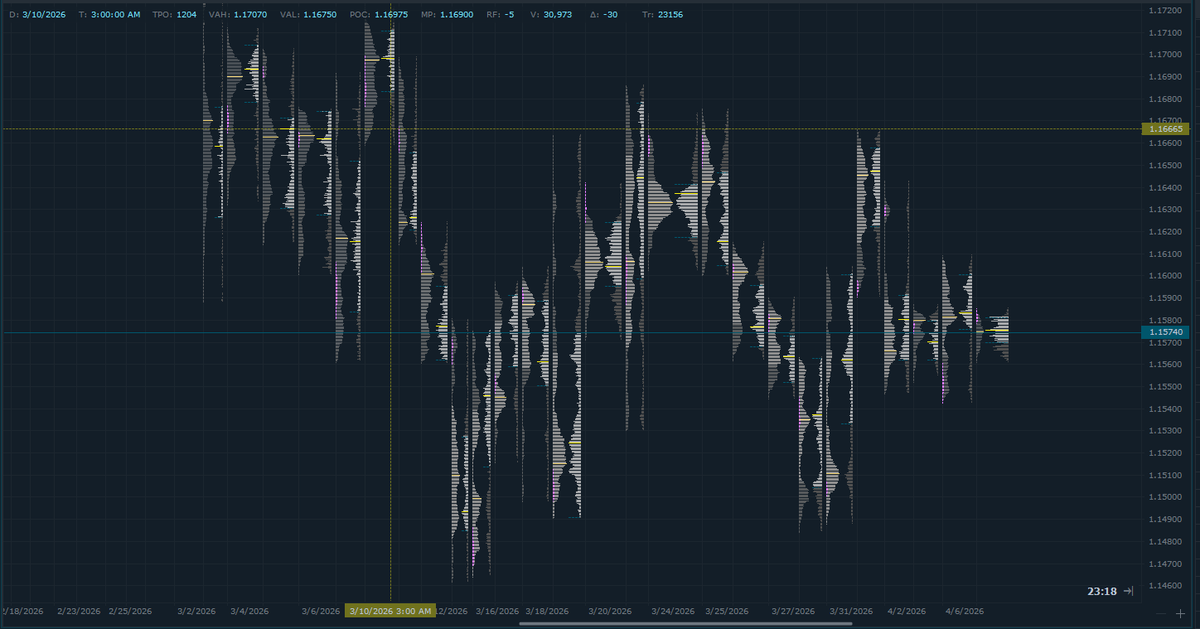The image size is (1200, 629).
Task: Select the MP value 1.16900
Action: 456,15
